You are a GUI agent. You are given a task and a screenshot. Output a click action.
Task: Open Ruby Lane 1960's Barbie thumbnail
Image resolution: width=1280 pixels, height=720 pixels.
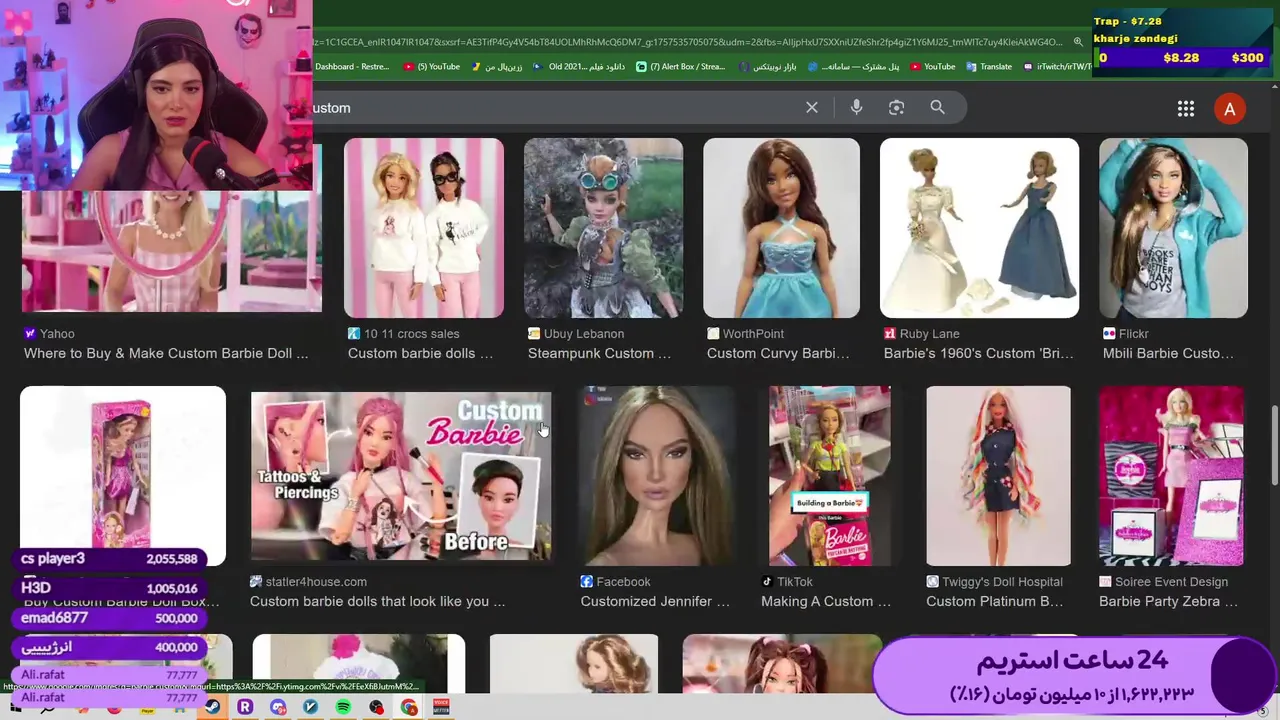point(979,228)
